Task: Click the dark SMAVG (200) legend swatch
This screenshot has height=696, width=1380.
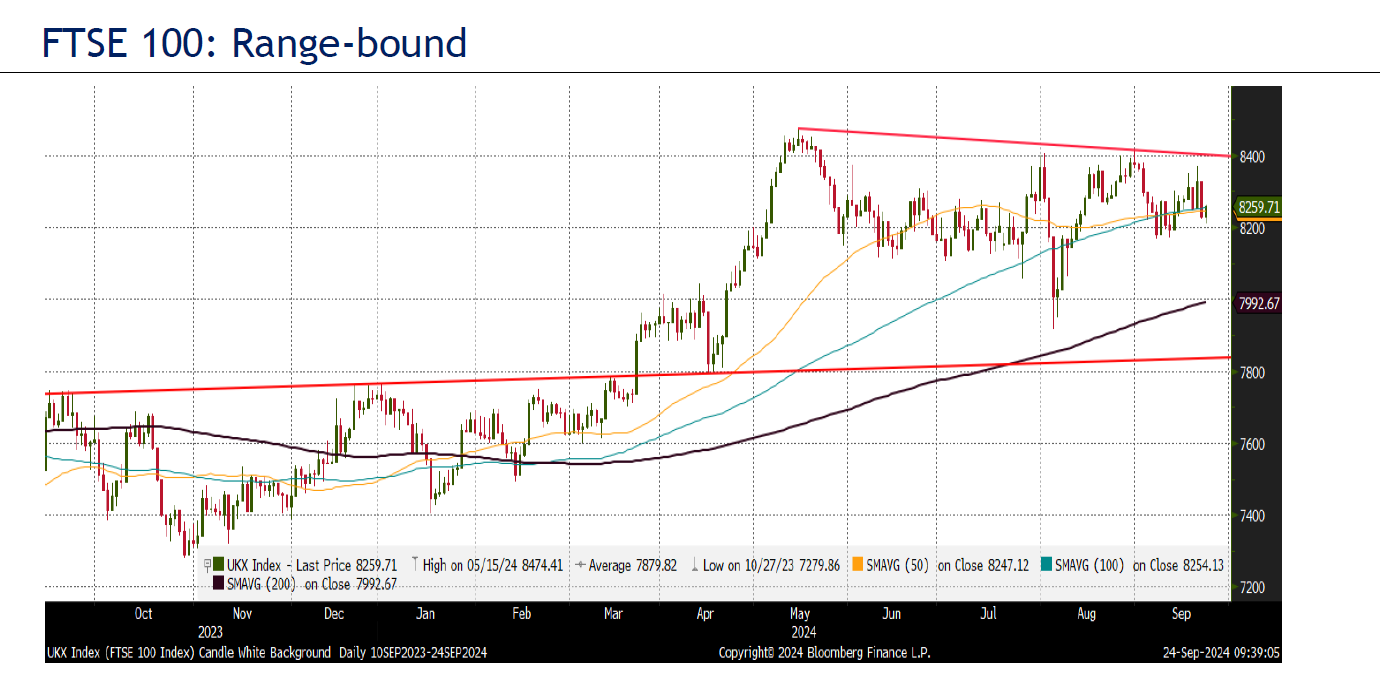Action: pos(219,584)
